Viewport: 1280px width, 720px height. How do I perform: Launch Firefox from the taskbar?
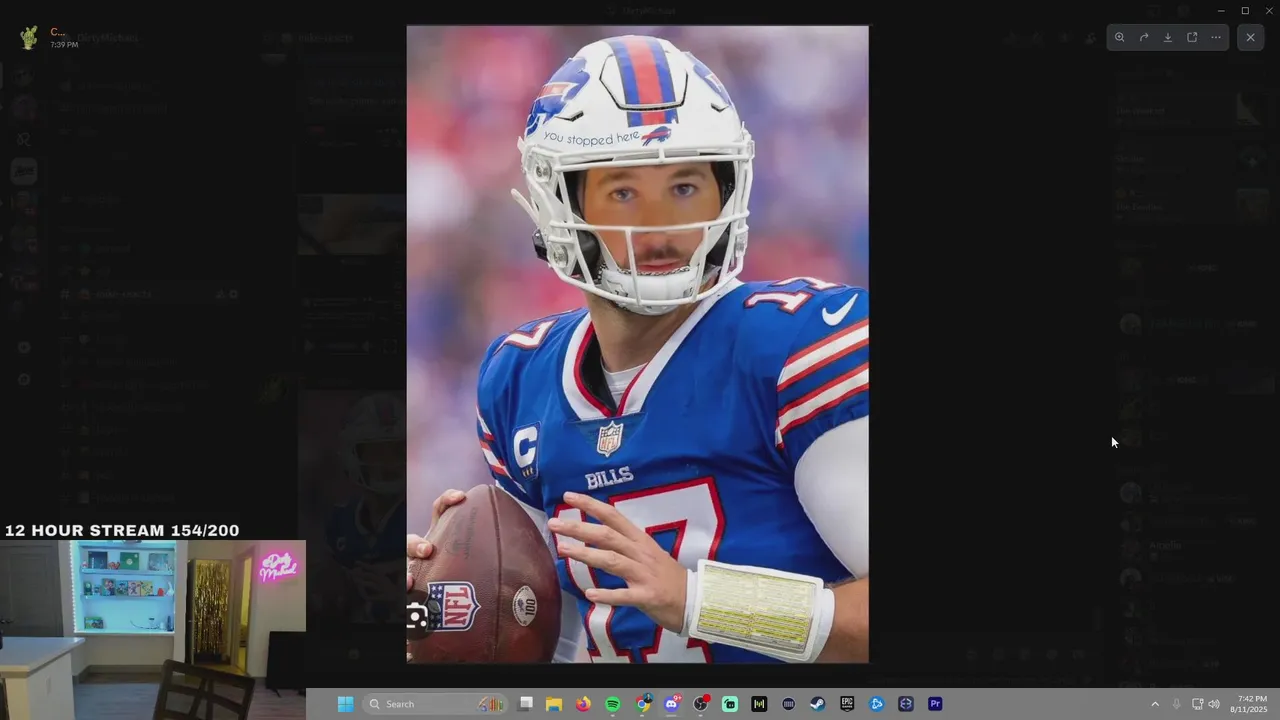tap(583, 704)
